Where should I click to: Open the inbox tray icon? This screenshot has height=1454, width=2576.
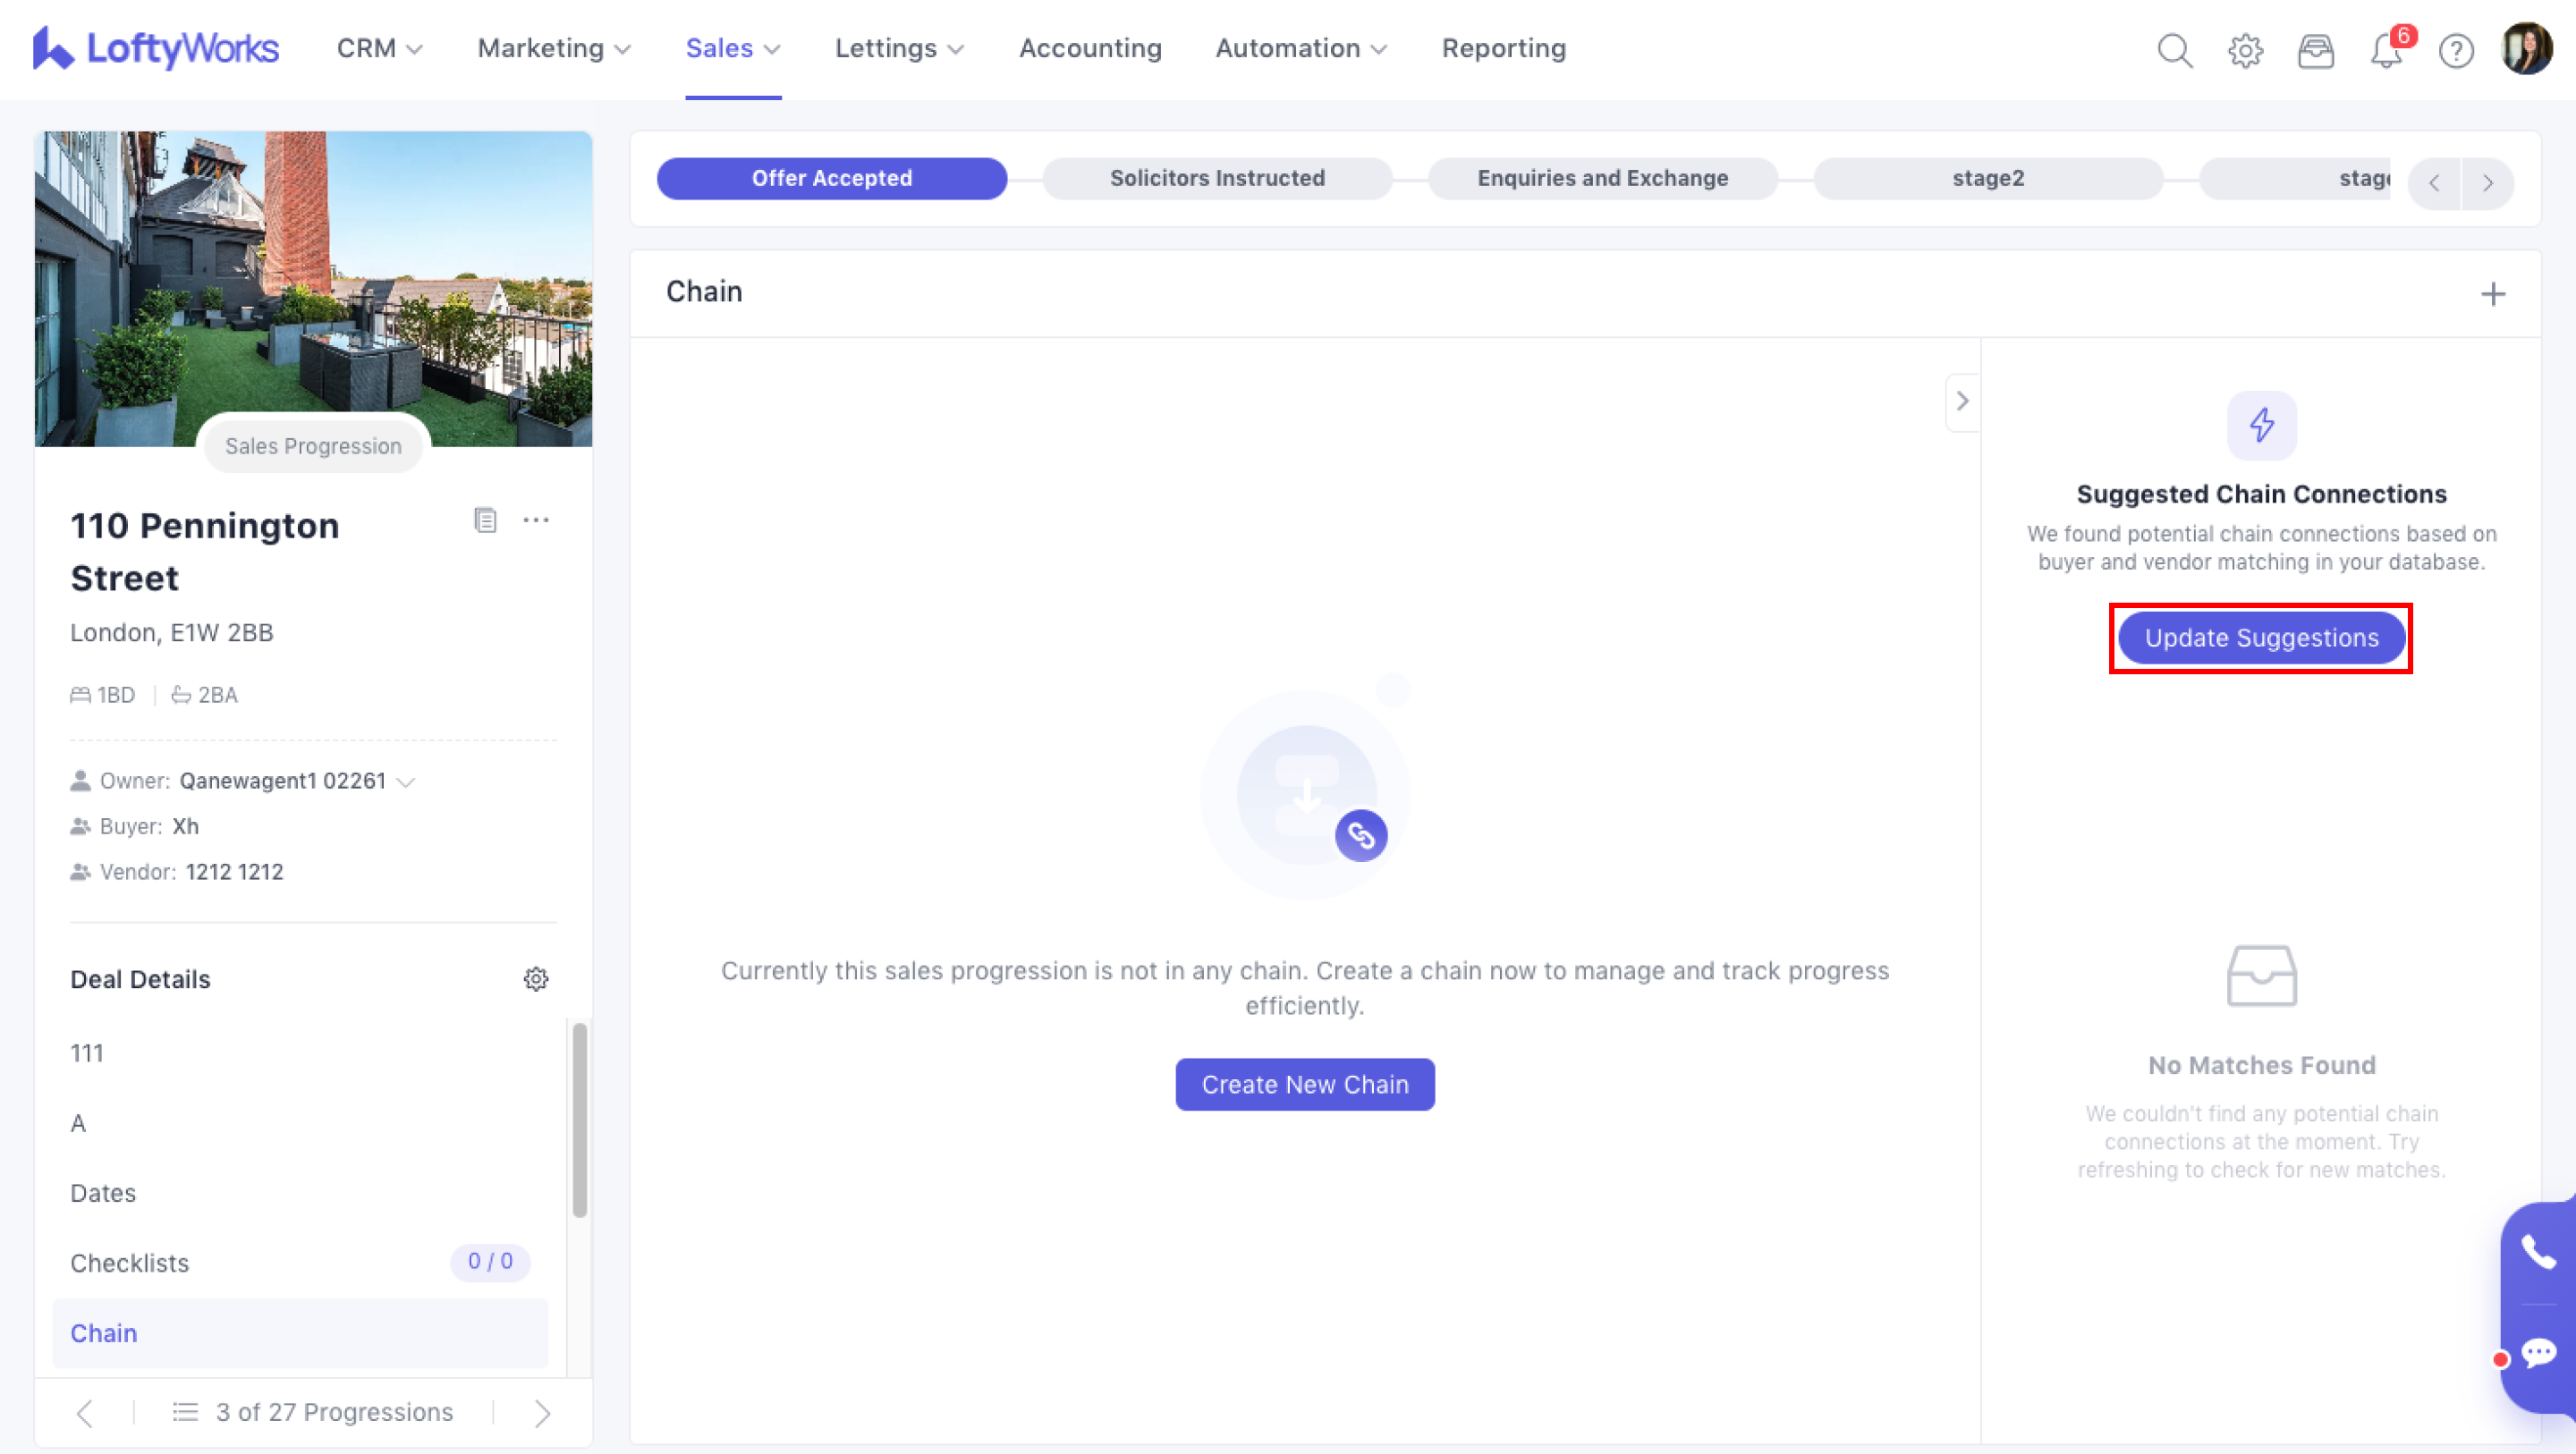[x=2315, y=50]
